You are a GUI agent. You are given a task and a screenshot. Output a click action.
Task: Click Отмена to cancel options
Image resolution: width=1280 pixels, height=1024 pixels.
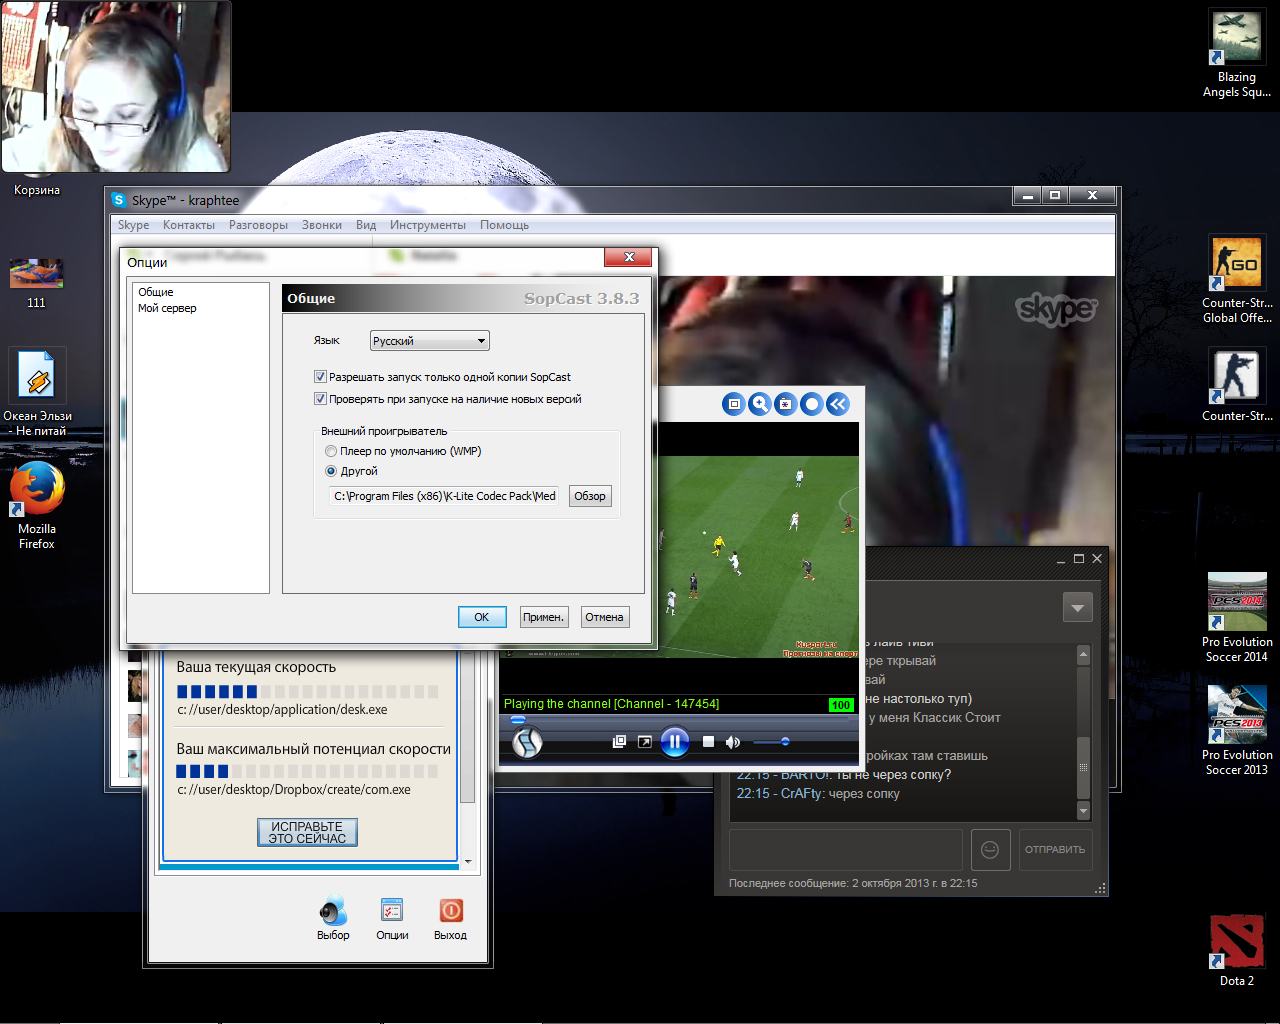point(604,617)
